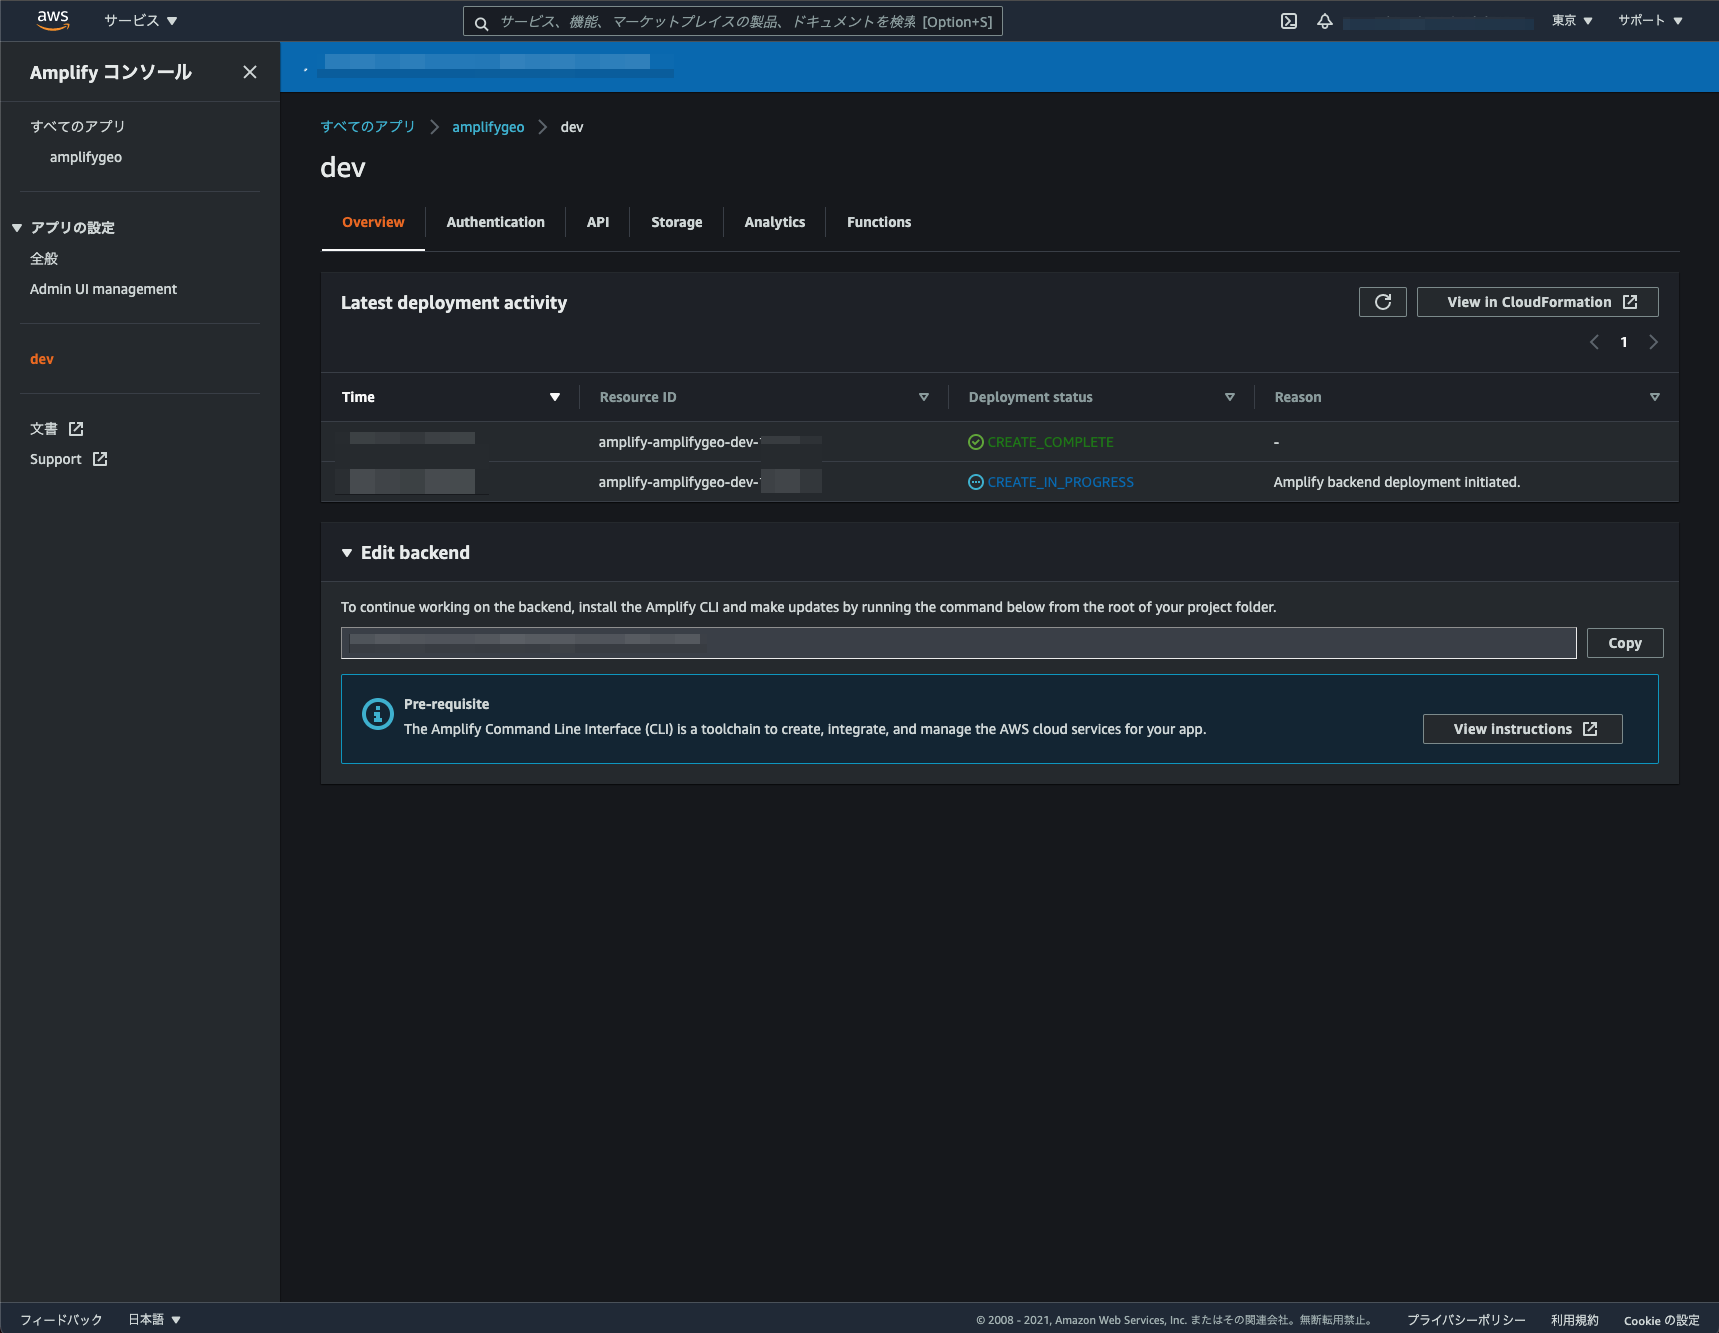Select page 1 in pagination
This screenshot has width=1719, height=1333.
pyautogui.click(x=1624, y=342)
